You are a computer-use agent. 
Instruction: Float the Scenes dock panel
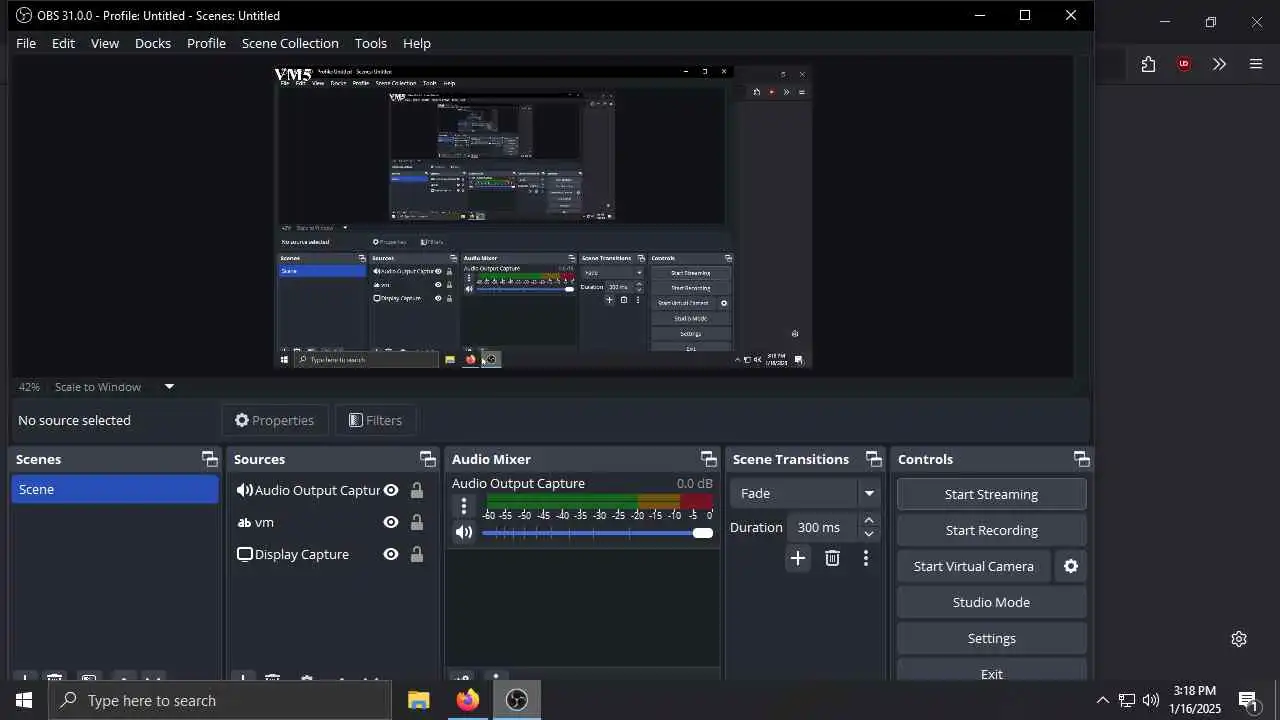[x=209, y=459]
